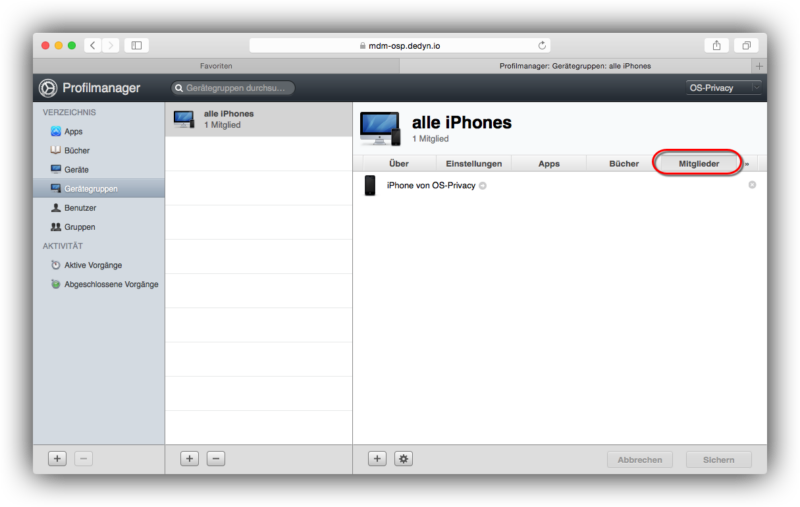Click the Sichern button
The height and width of the screenshot is (507, 800).
pos(718,460)
